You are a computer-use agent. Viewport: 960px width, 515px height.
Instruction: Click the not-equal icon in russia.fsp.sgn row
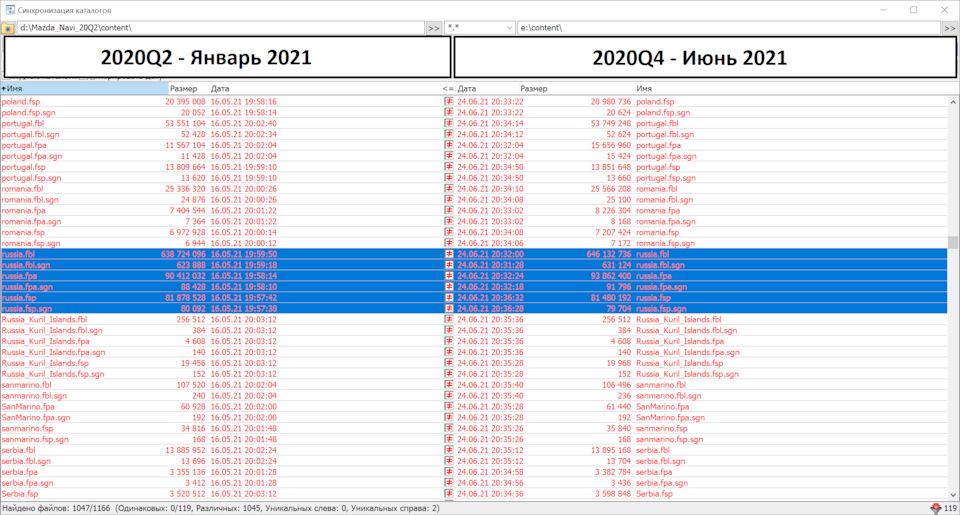449,309
